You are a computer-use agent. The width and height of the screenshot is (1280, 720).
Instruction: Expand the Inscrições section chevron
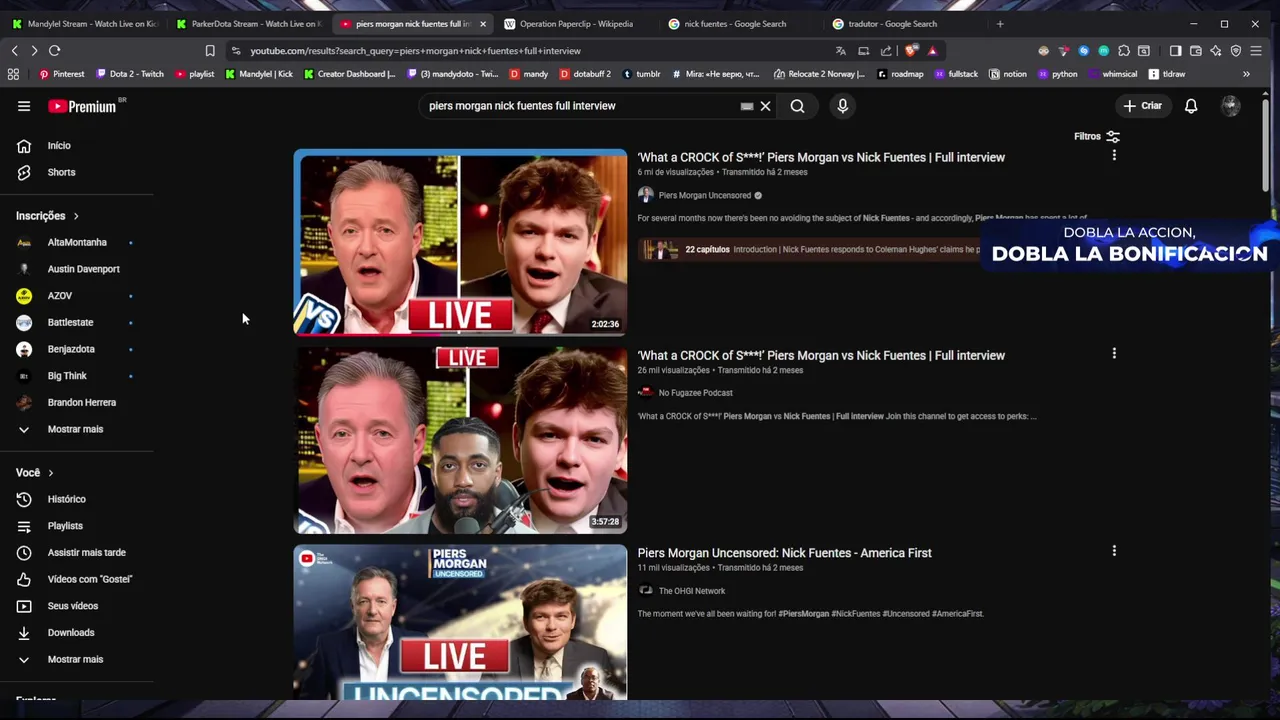click(75, 216)
